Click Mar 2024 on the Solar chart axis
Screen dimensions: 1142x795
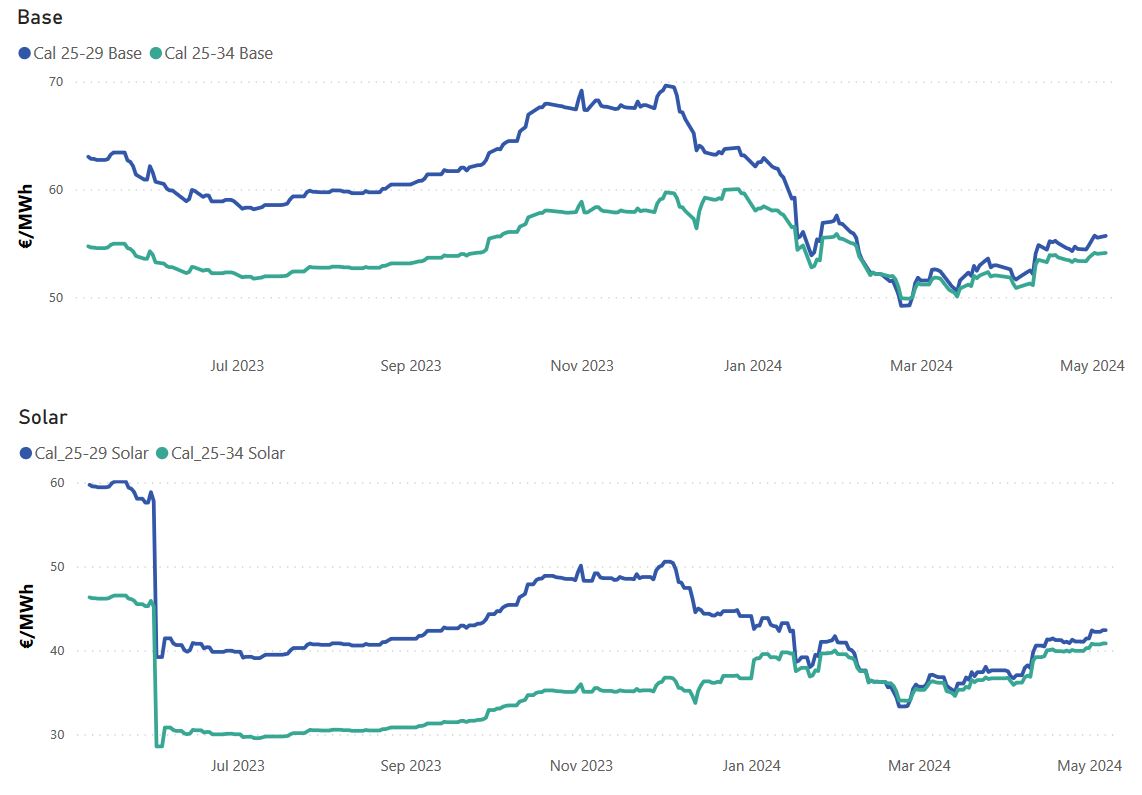920,766
